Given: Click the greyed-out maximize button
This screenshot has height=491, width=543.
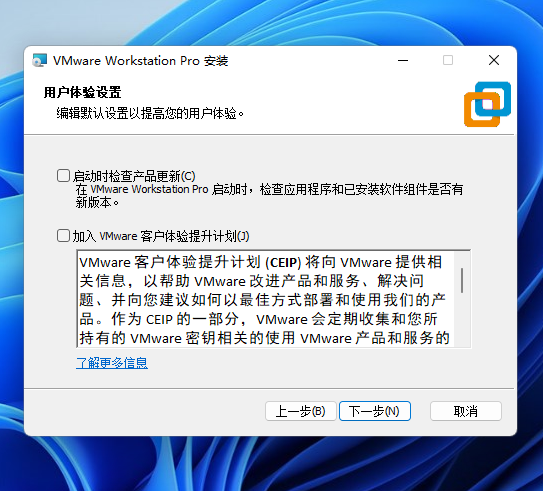Looking at the screenshot, I should click(x=448, y=60).
